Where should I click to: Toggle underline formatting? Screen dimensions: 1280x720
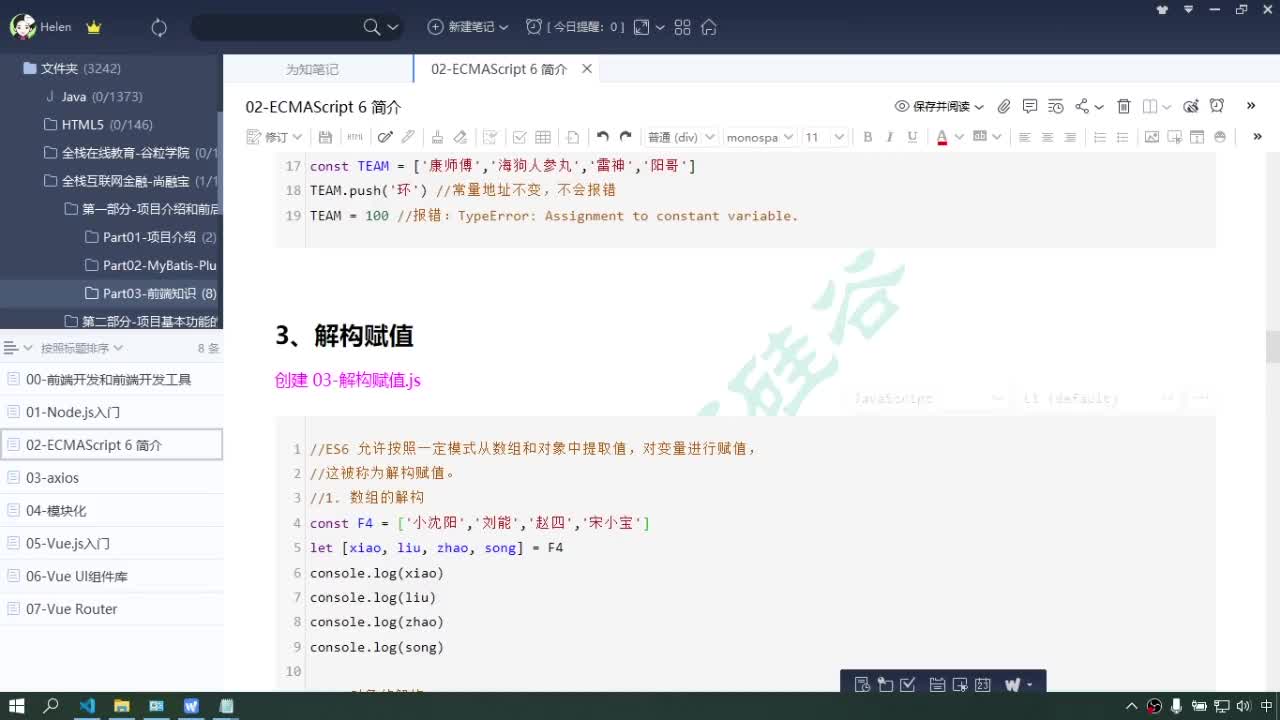[x=912, y=137]
